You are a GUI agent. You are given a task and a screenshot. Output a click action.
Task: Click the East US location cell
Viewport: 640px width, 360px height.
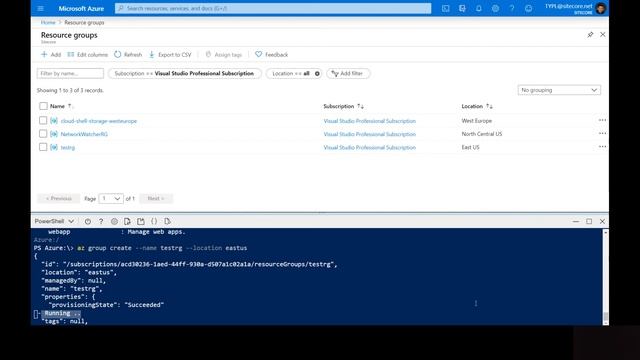(x=471, y=147)
